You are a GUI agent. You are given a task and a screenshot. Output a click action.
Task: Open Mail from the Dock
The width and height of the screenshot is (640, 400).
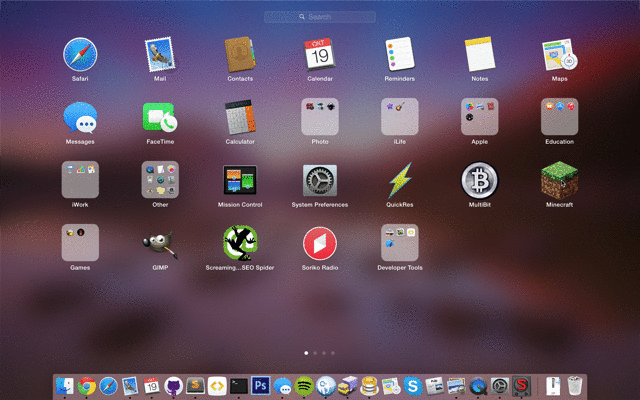[x=130, y=386]
